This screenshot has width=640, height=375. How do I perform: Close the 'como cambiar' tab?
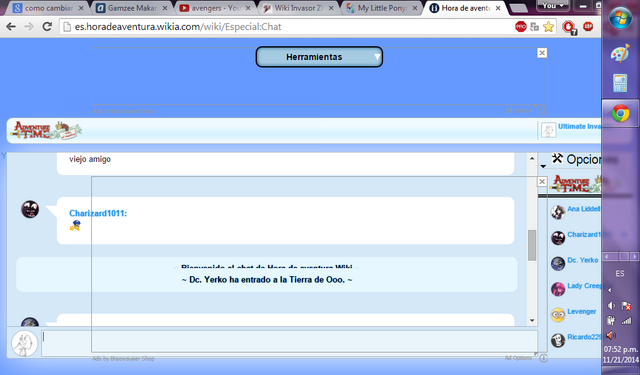pos(81,8)
